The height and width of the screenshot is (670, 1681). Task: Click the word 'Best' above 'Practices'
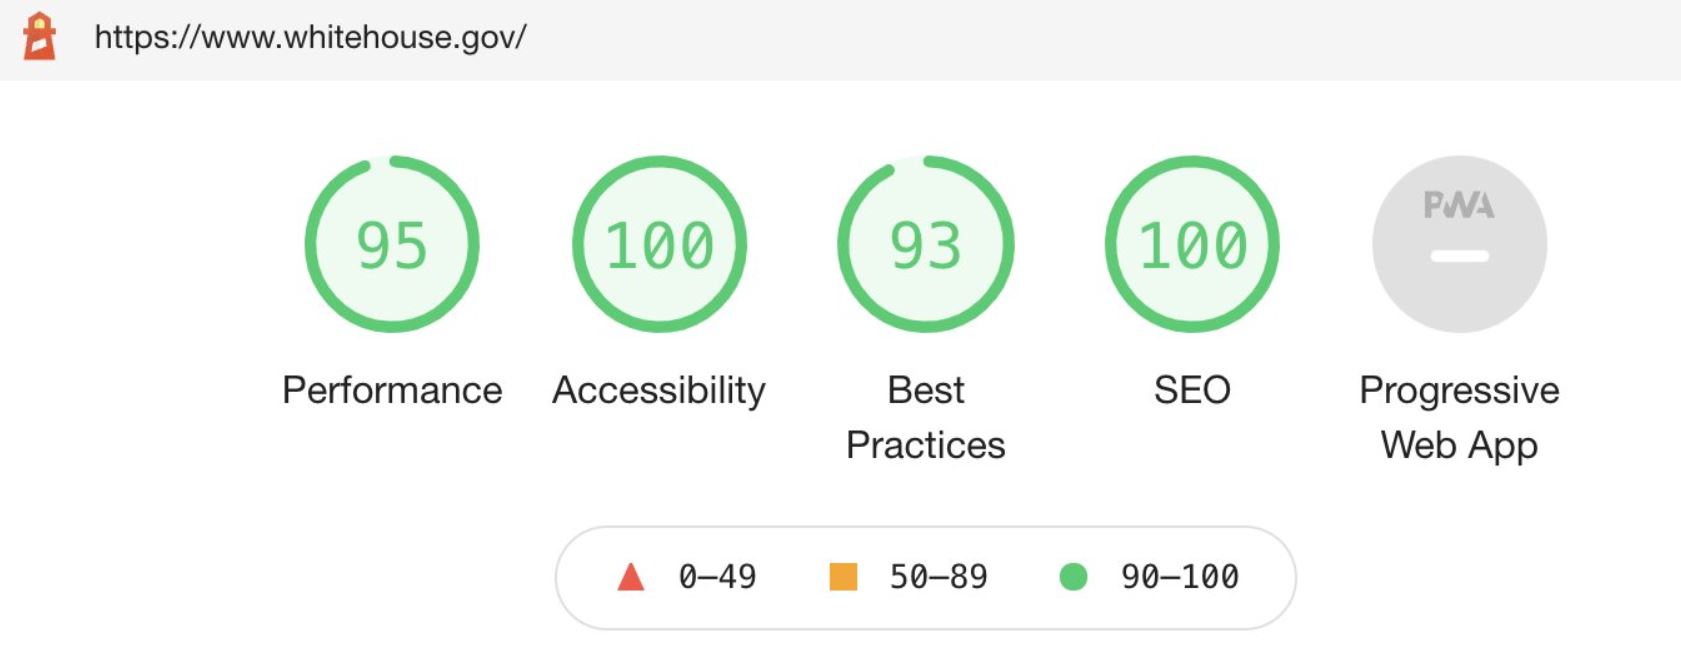click(x=926, y=390)
